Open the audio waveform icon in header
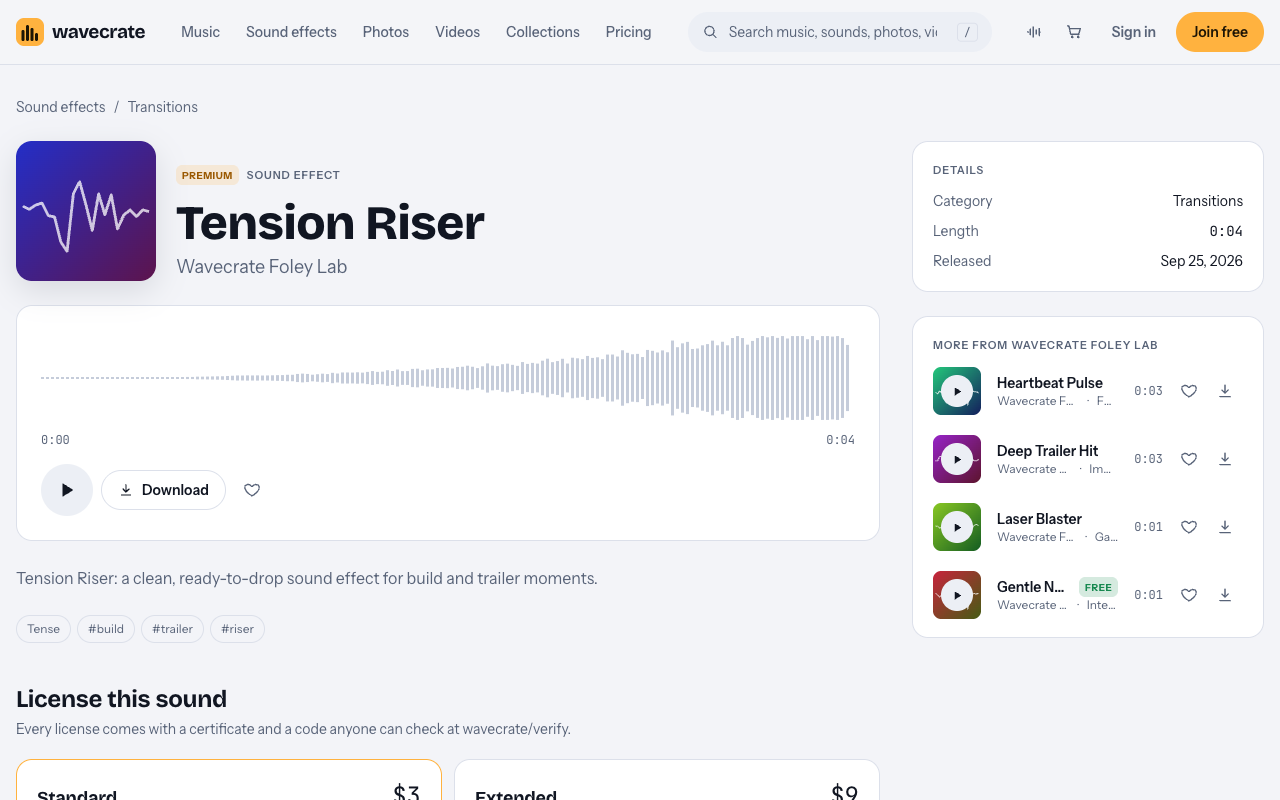1280x800 pixels. coord(1034,32)
